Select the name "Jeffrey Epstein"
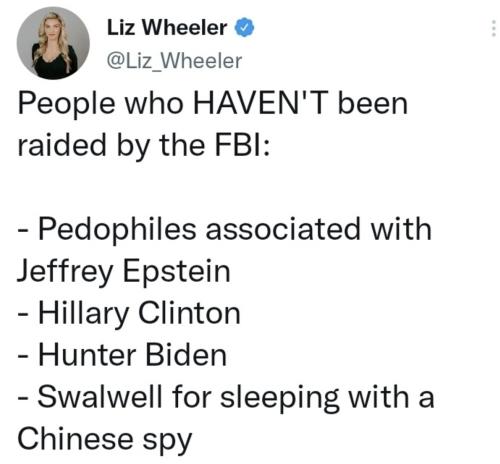Viewport: 500px width, 464px height. pyautogui.click(x=124, y=273)
